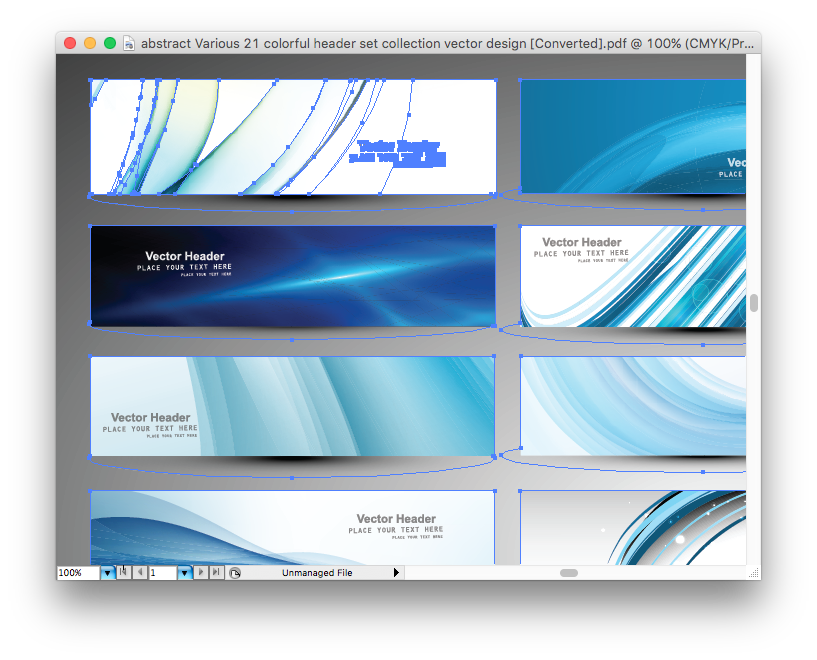The height and width of the screenshot is (660, 817).
Task: Click the artboard number field showing 1
Action: (x=163, y=573)
